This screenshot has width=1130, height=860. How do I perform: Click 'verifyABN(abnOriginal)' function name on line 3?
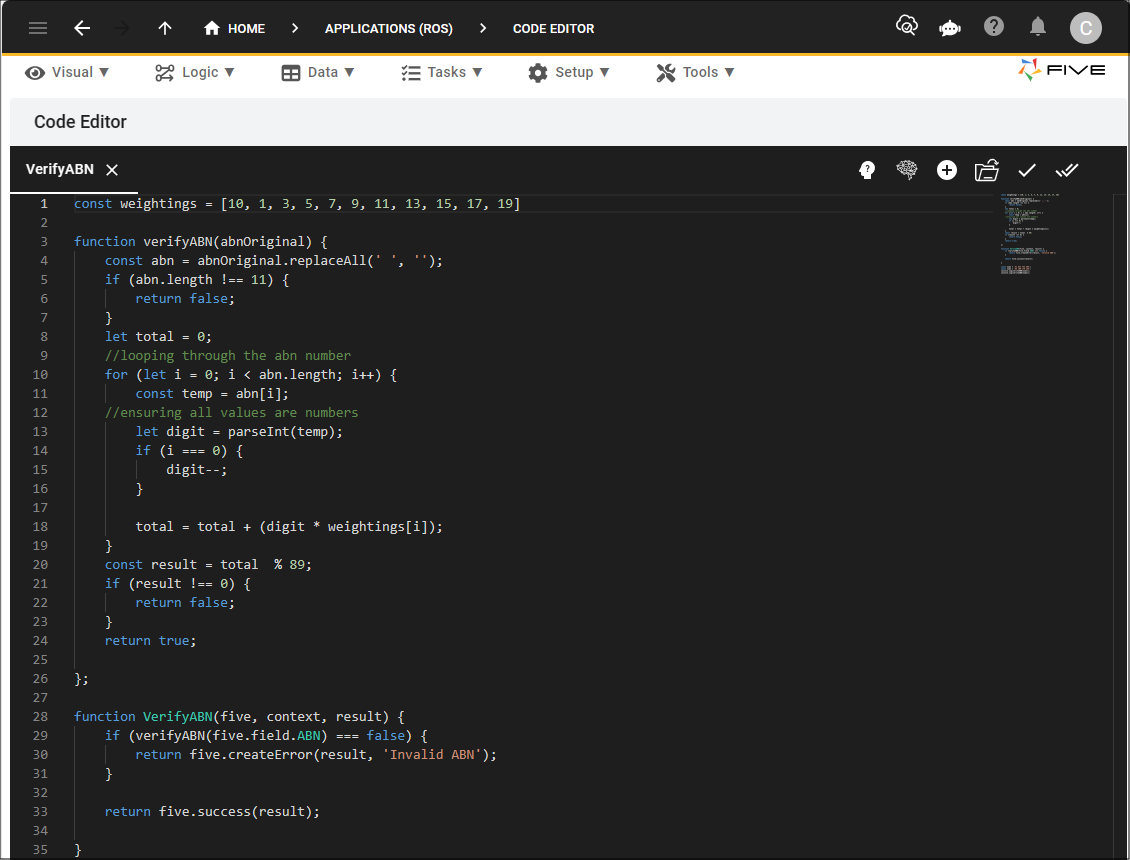tap(228, 241)
